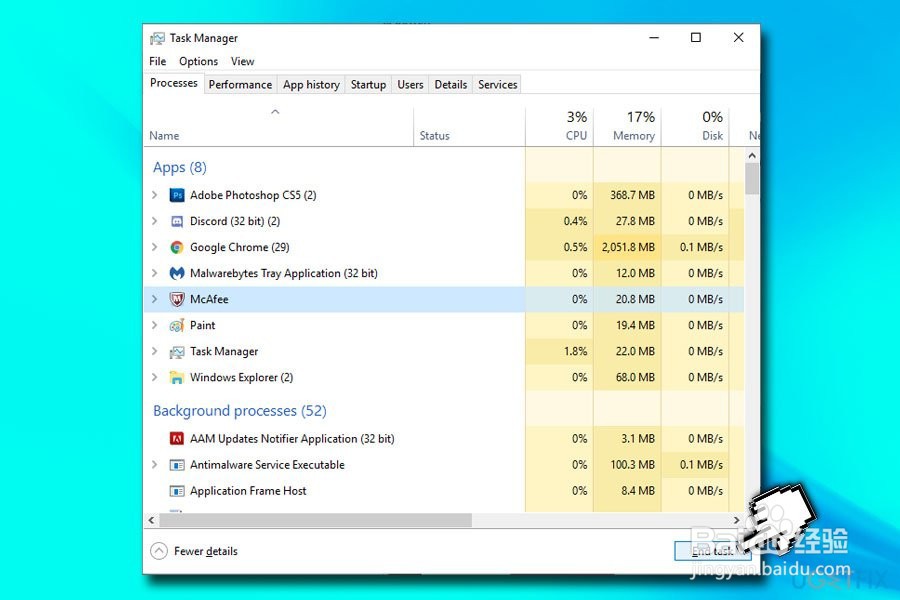Click the horizontal scrollbar right arrow
This screenshot has width=900, height=600.
click(x=737, y=521)
